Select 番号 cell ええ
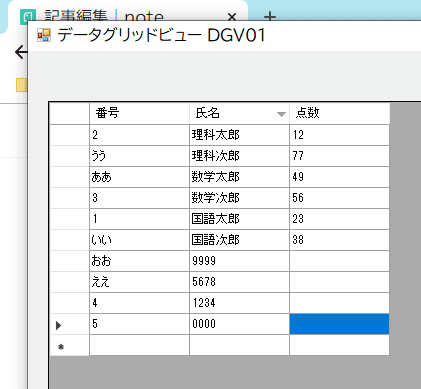Screen dimensions: 421x389 coord(139,282)
